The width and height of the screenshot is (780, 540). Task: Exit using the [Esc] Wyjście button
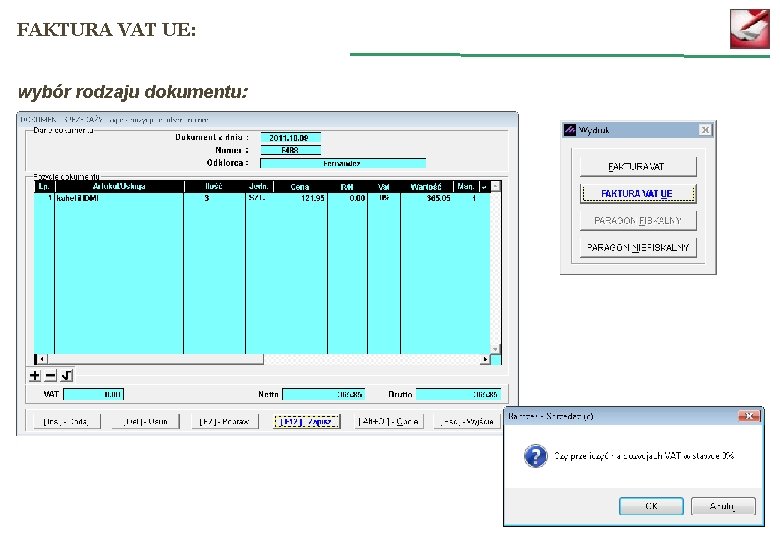pyautogui.click(x=467, y=422)
